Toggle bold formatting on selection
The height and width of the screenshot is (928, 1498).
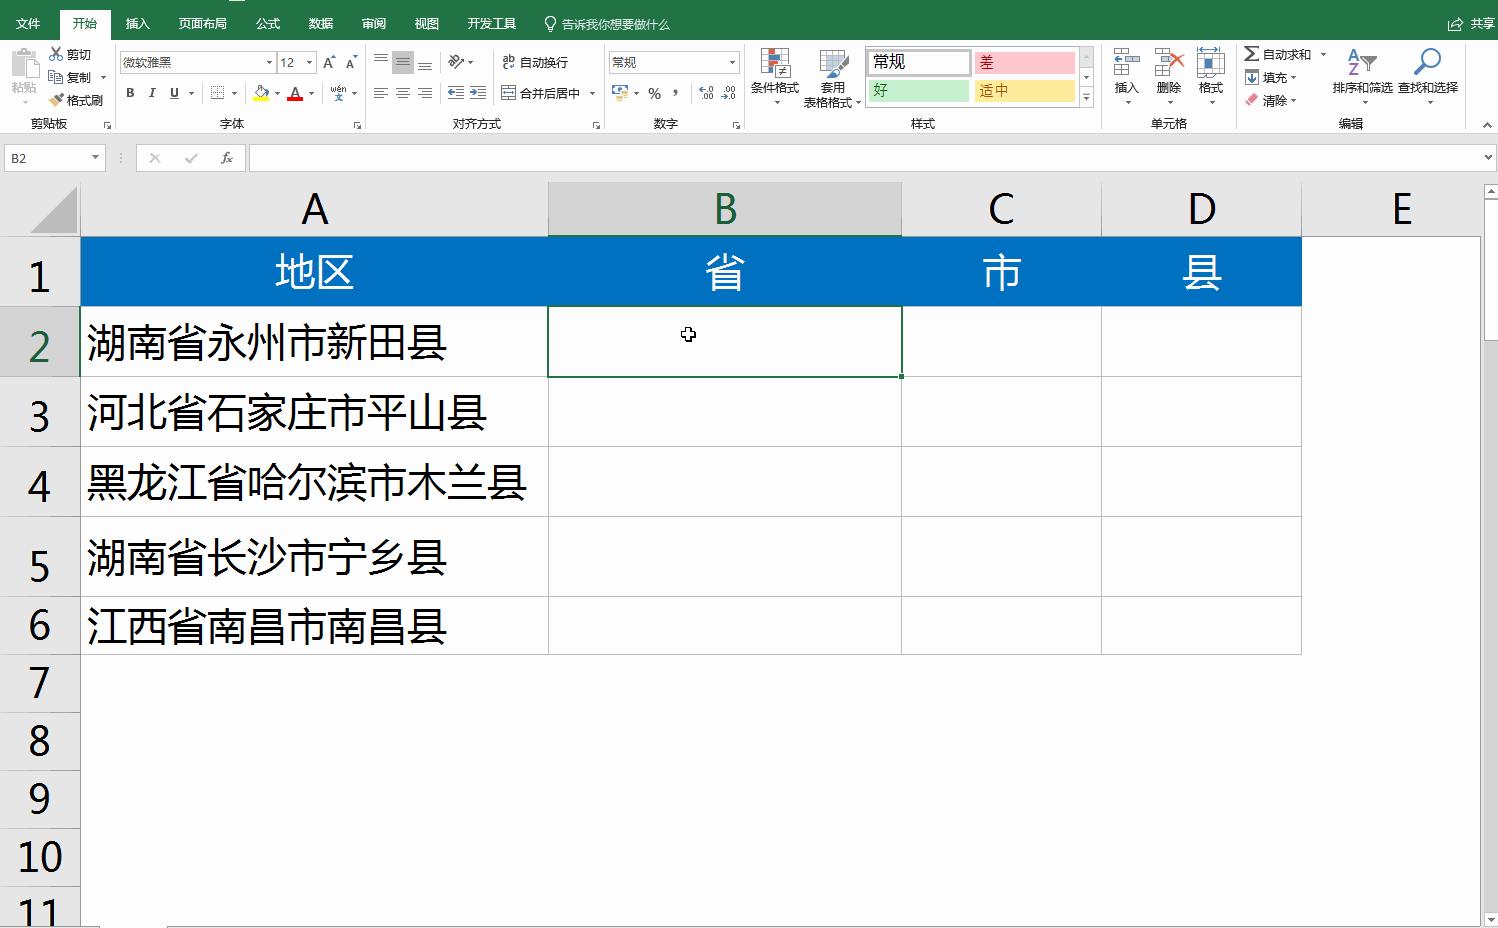(x=129, y=93)
